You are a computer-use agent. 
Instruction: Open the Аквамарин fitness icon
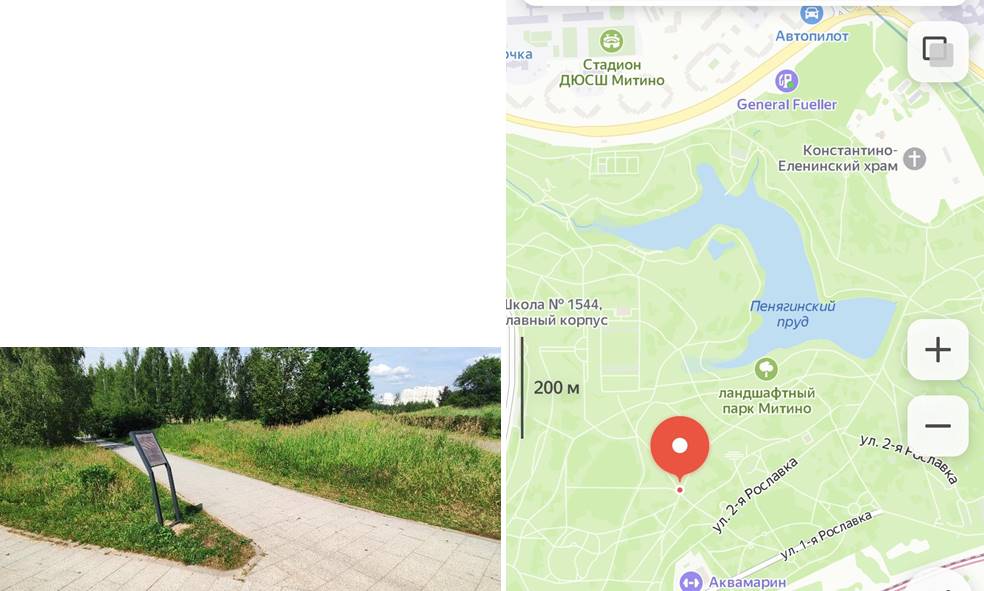coord(691,582)
